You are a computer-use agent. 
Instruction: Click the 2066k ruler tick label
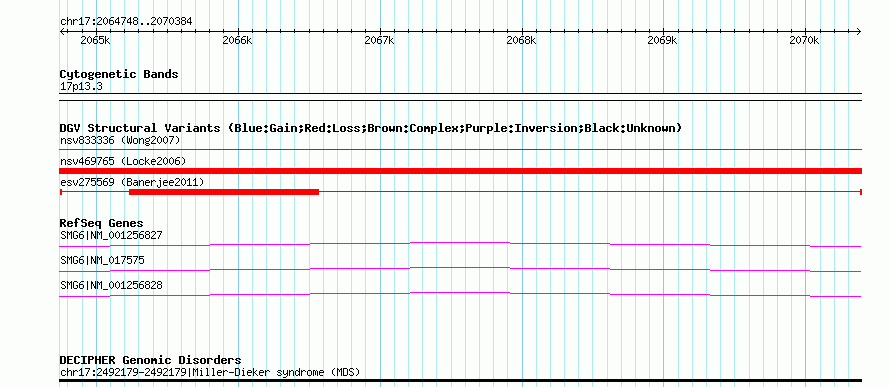click(237, 41)
